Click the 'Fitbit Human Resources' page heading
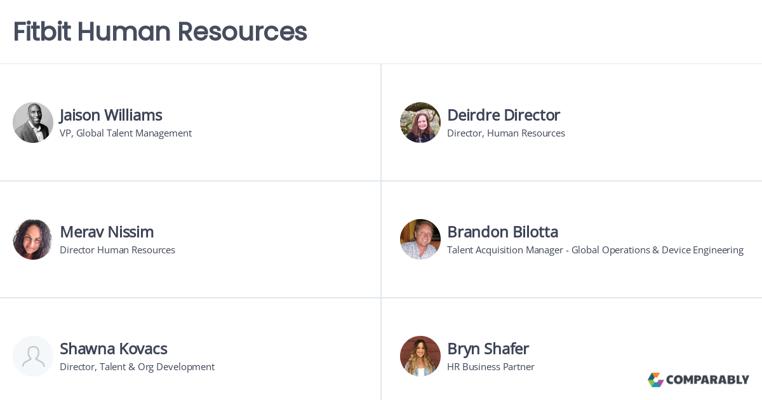Screen dimensions: 762x400 click(160, 31)
